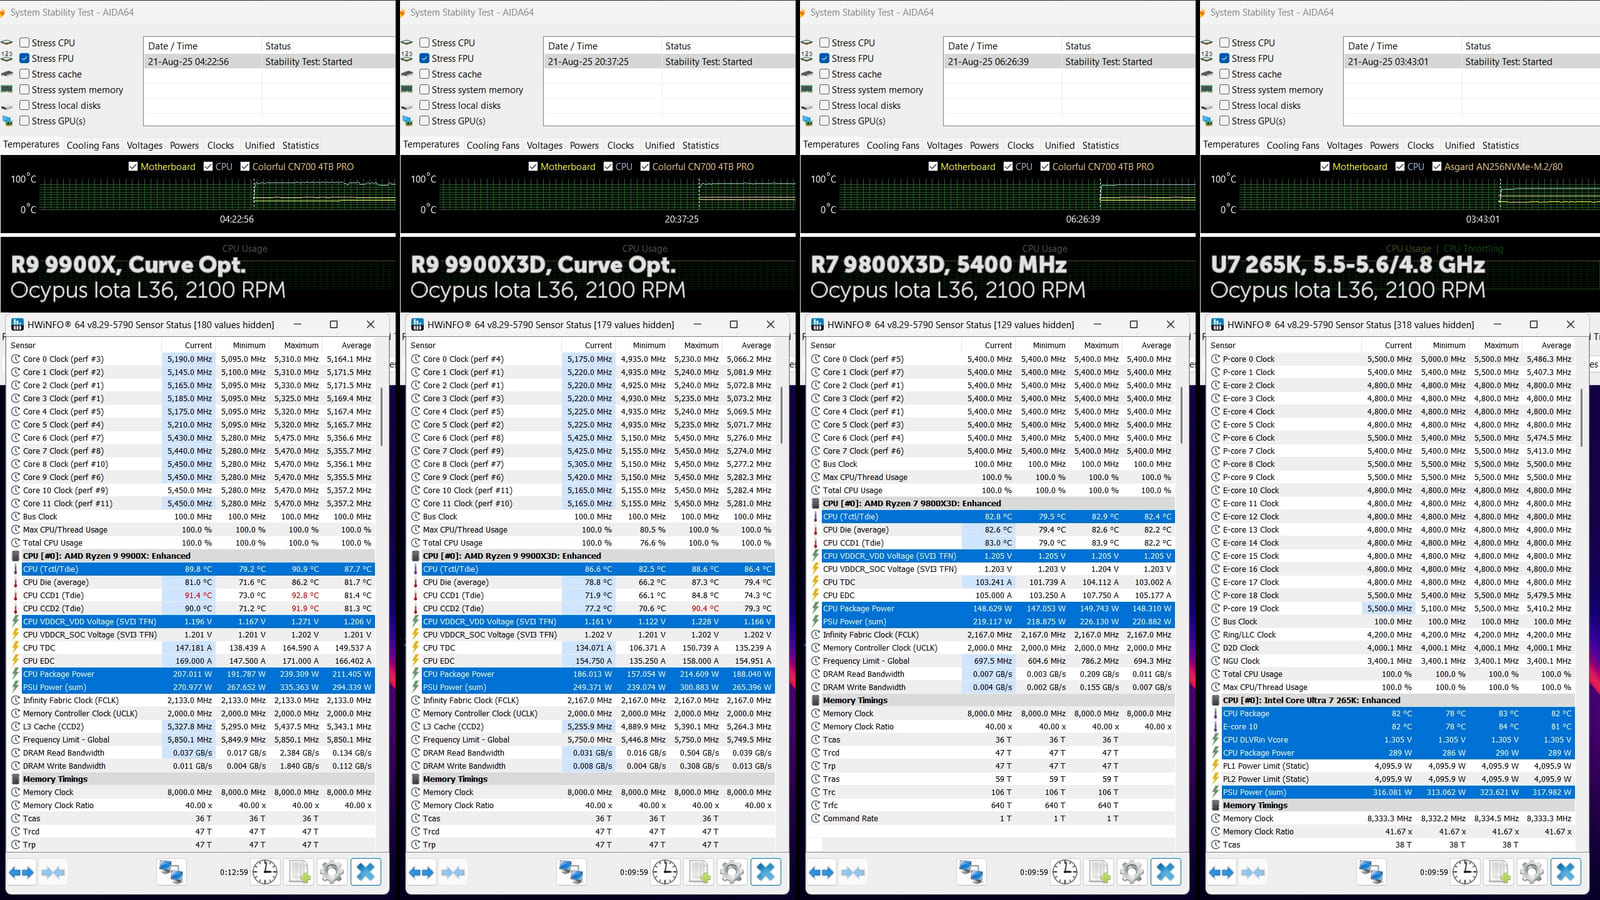The image size is (1600, 900).
Task: Open network/remote icon in U7 265K HWiNFO window
Action: 1371,872
